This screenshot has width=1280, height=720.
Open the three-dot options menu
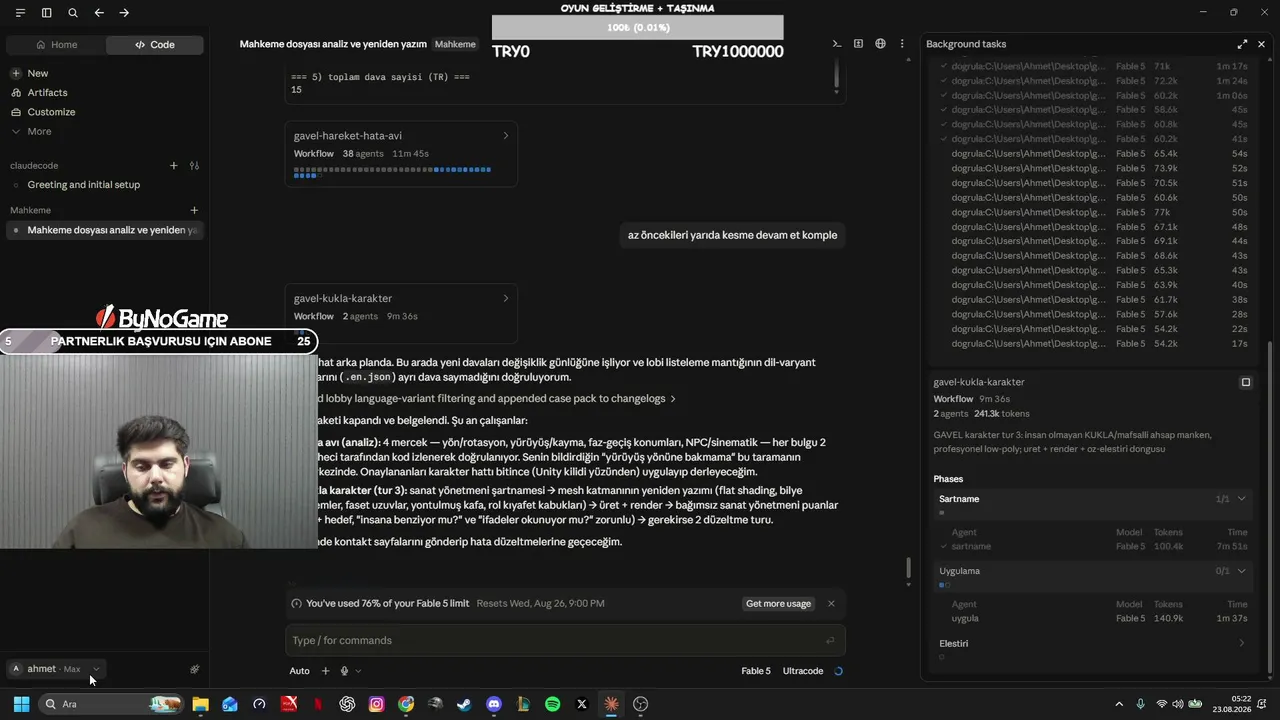902,44
